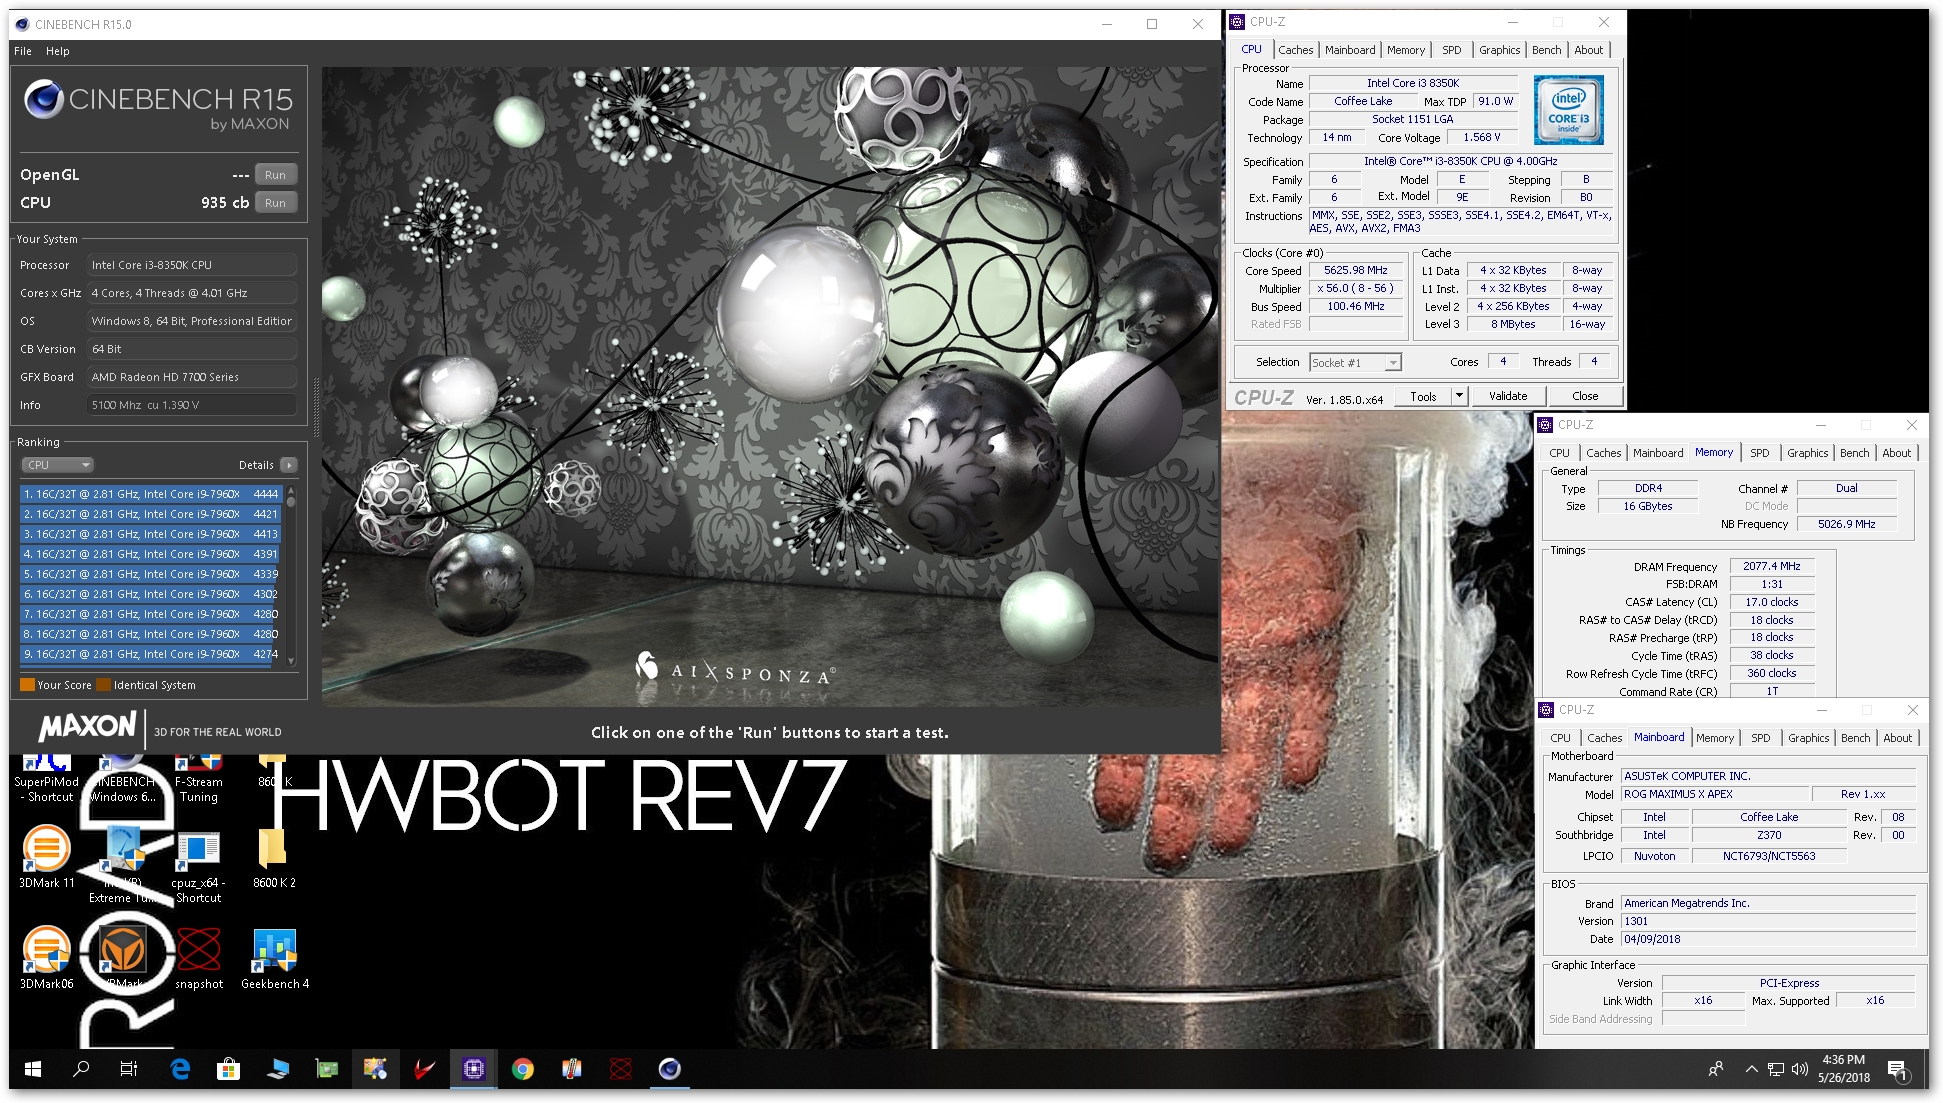Viewport: 1943px width, 1103px height.
Task: Select ranking entry with score 4339
Action: point(151,574)
